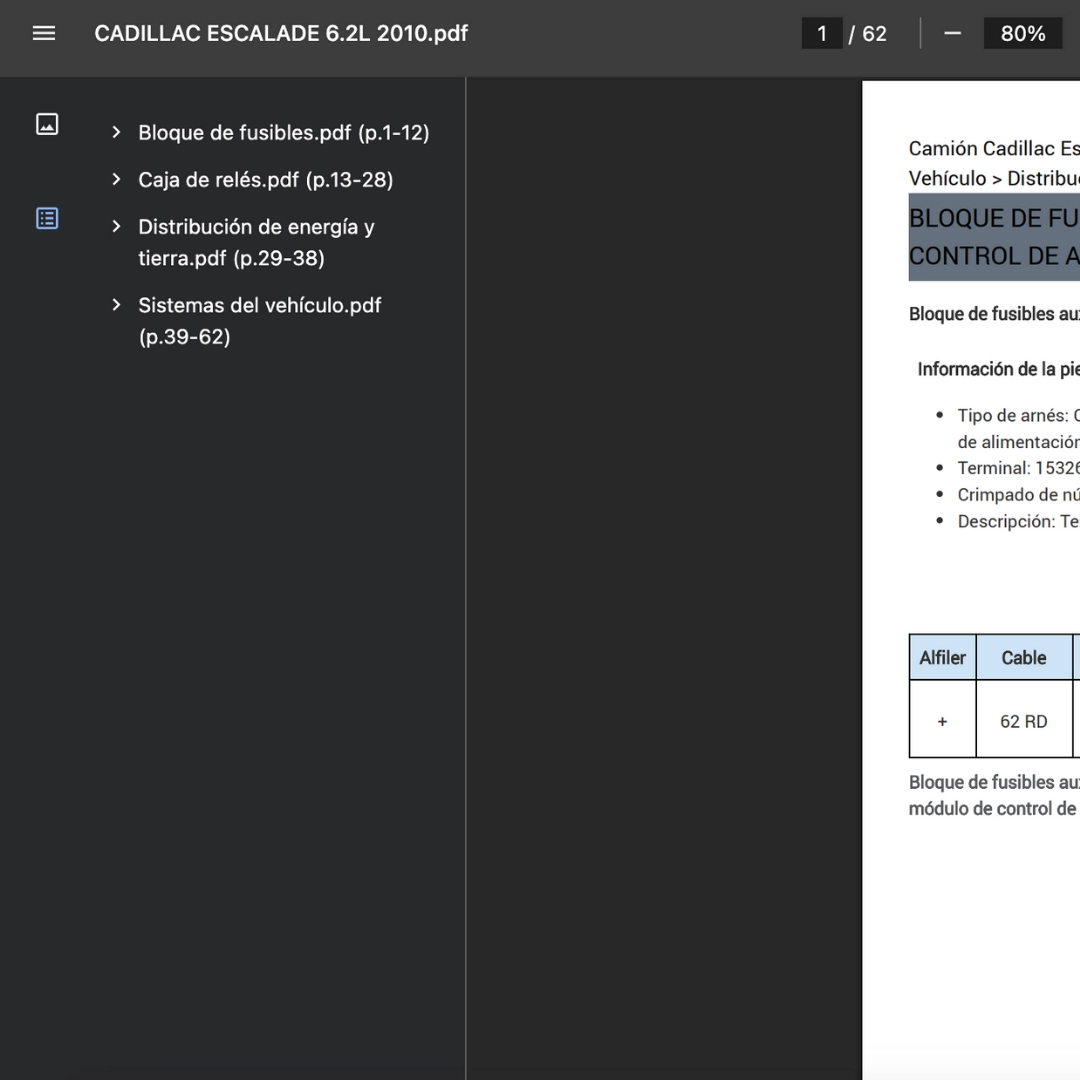Click the bullet starting 'Tipo de arnés:'
The height and width of the screenshot is (1080, 1080).
pyautogui.click(x=1019, y=415)
